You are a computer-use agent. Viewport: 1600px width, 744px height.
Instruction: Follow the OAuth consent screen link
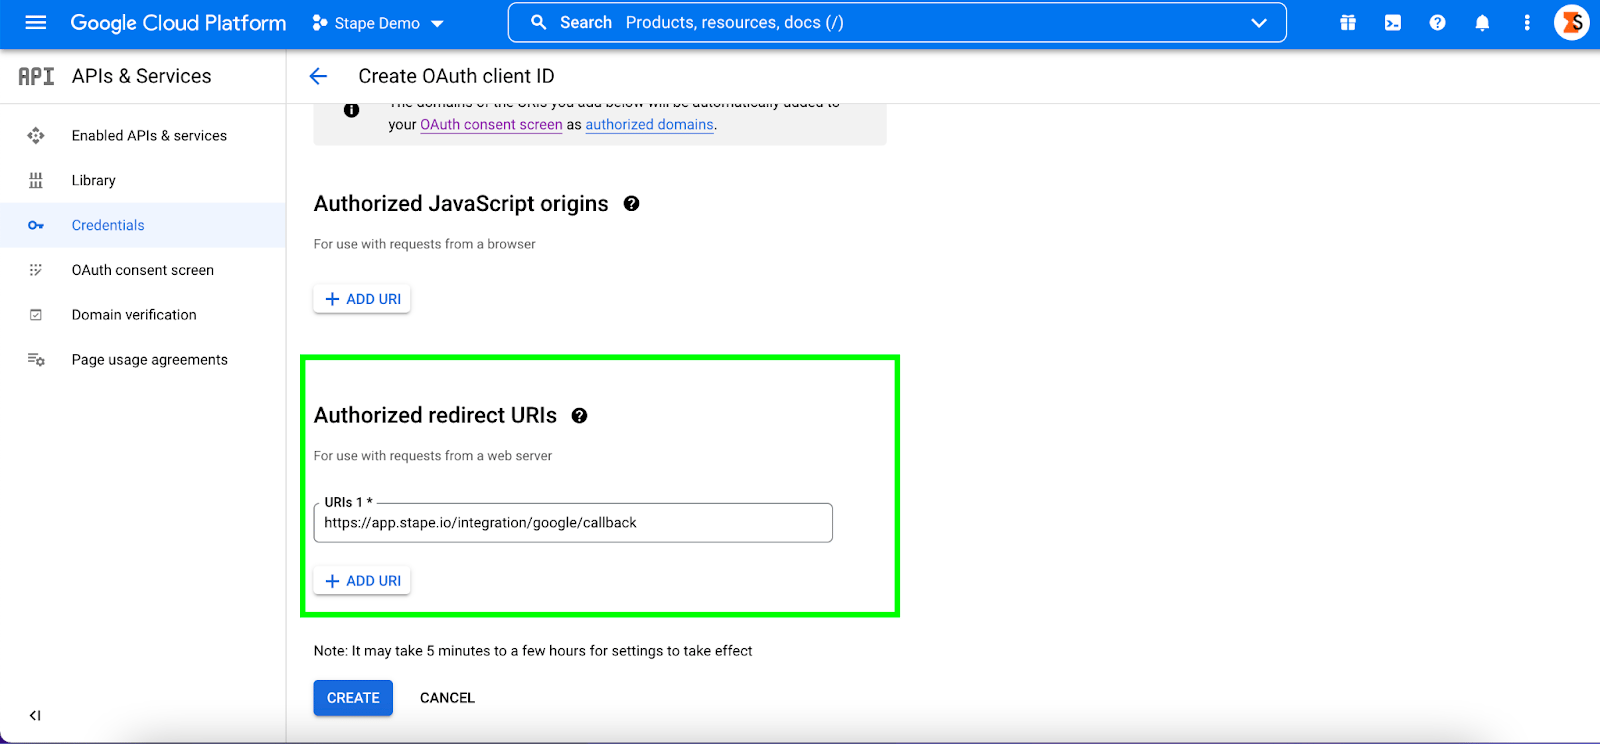[x=491, y=125]
